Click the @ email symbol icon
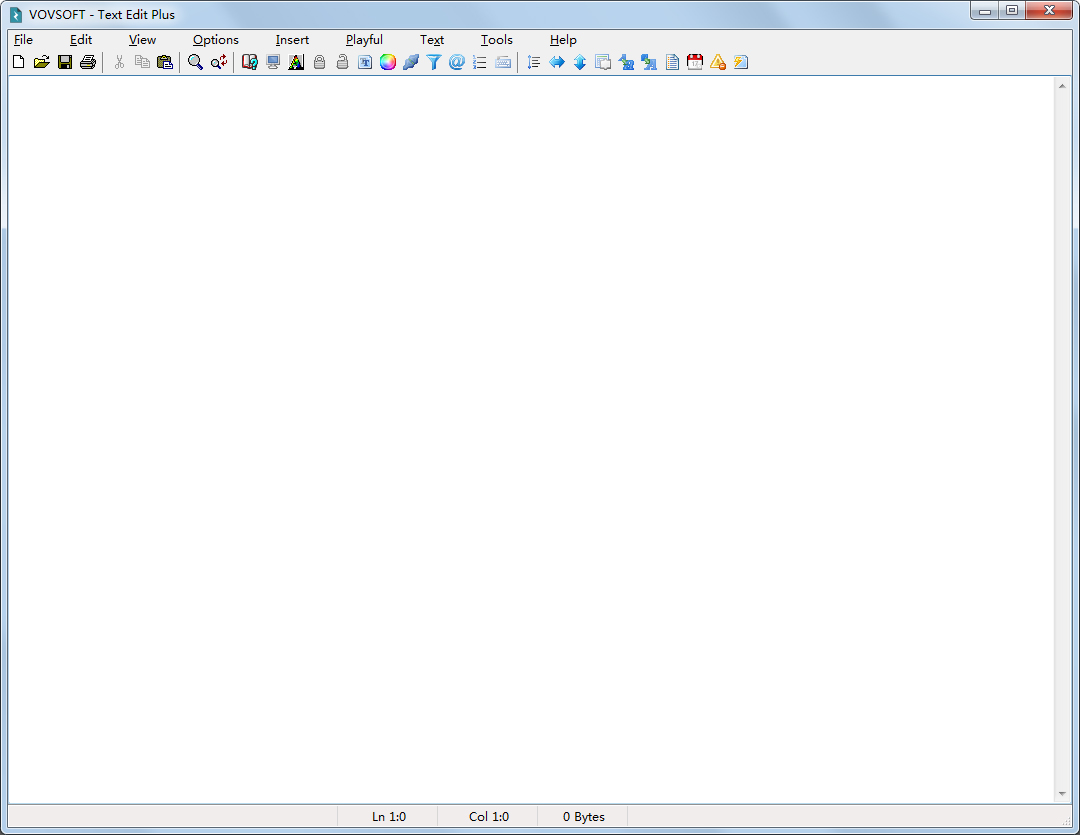1080x835 pixels. pos(457,62)
